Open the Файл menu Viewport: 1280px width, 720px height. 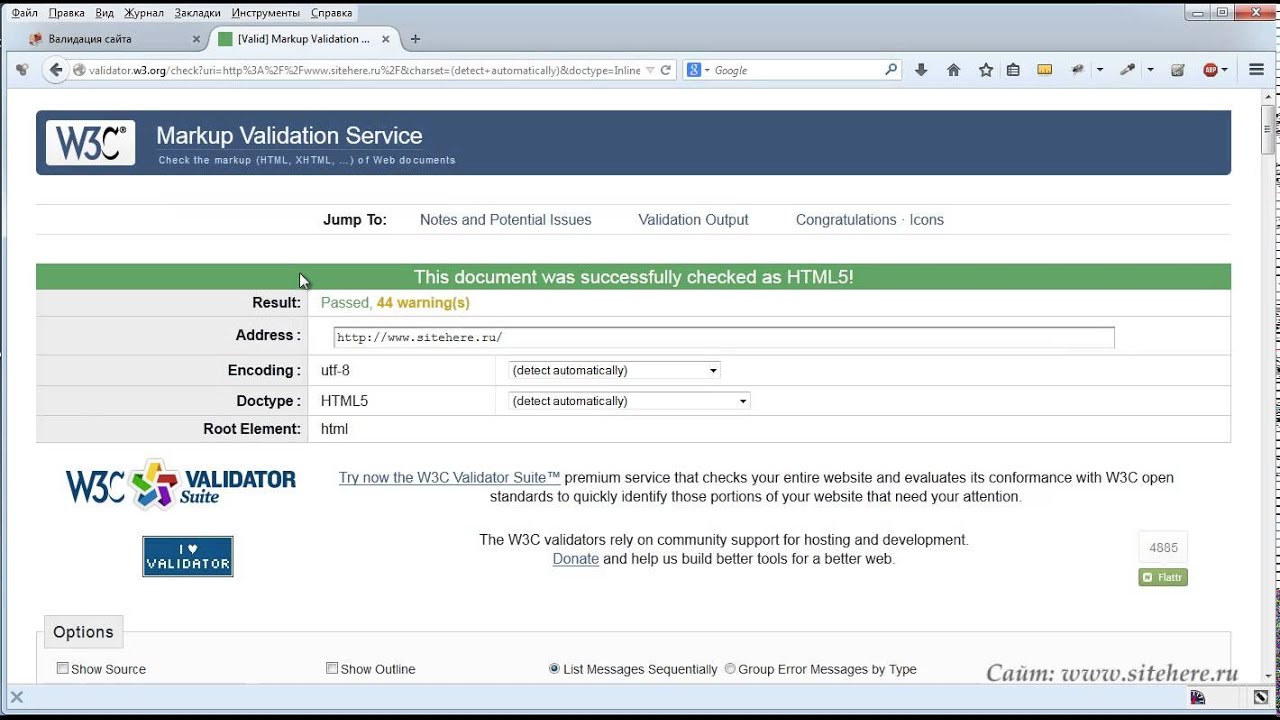click(25, 13)
